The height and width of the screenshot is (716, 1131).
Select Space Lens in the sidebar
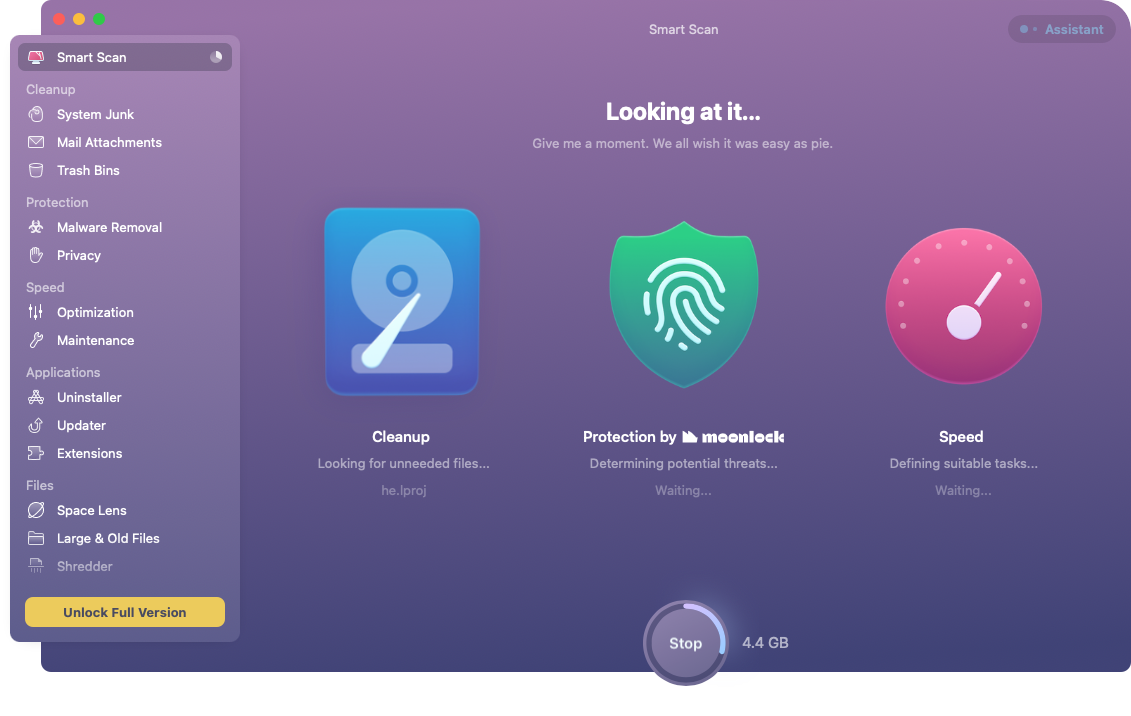(125, 511)
